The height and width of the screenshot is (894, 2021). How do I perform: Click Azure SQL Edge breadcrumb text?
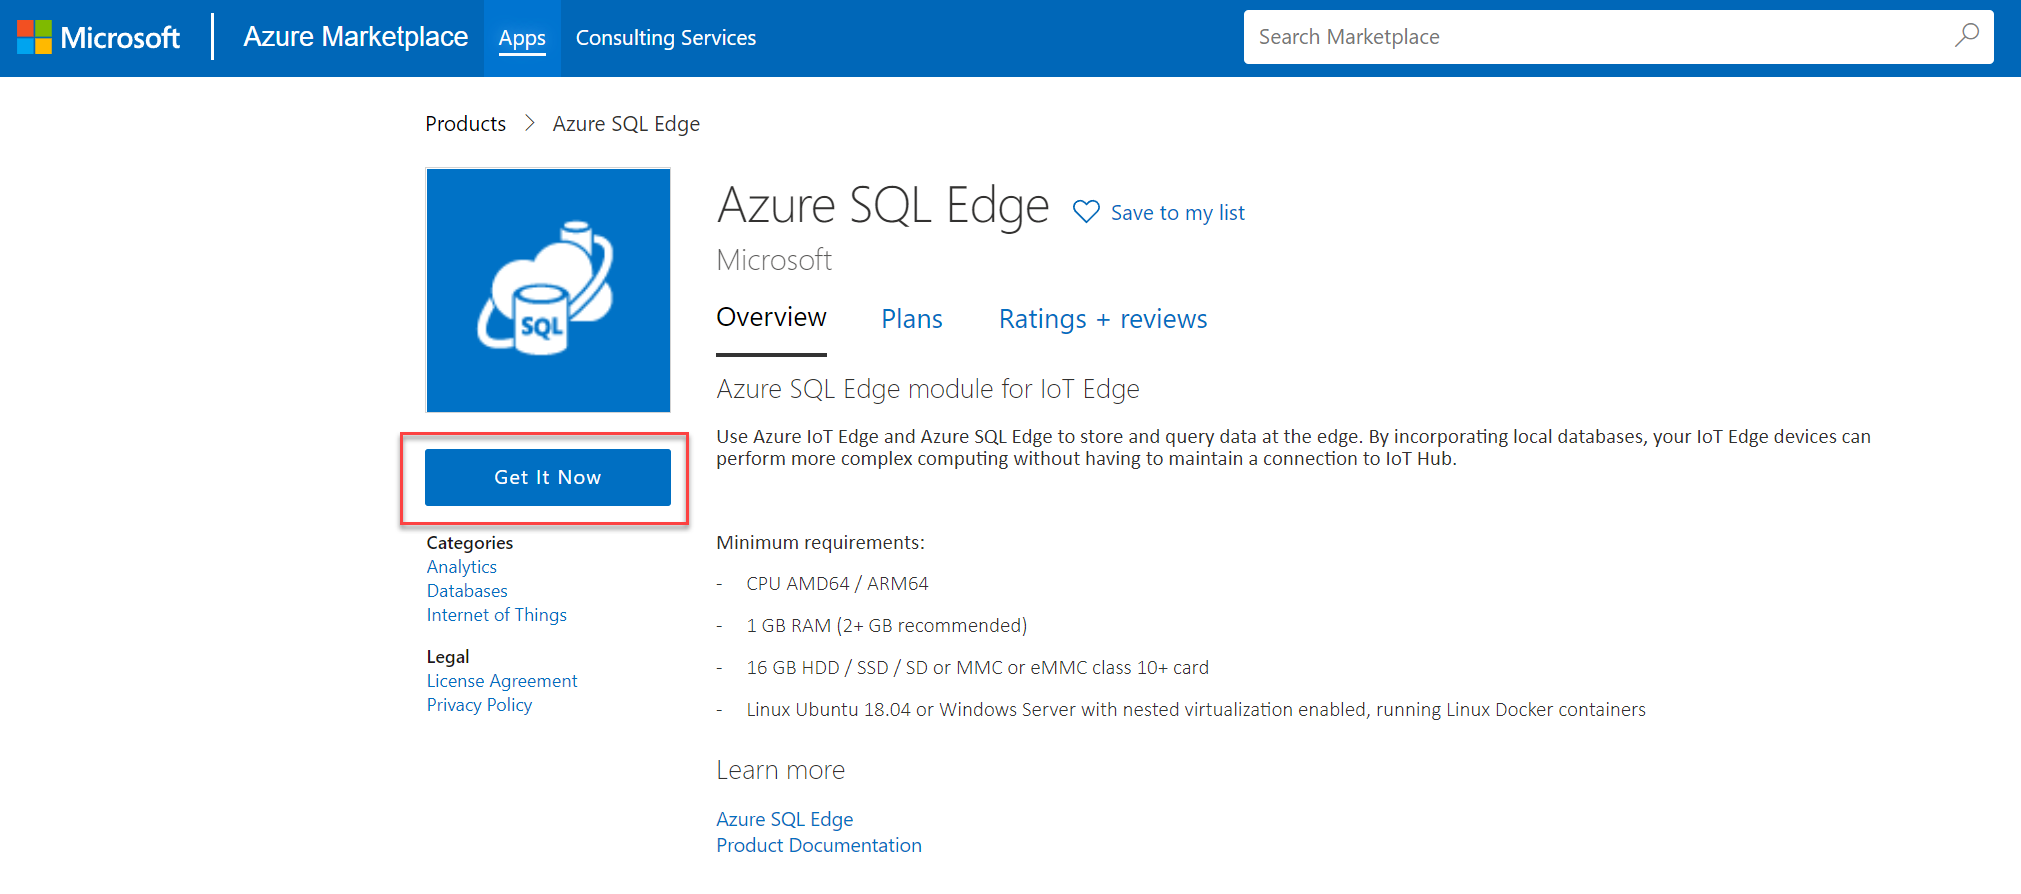pyautogui.click(x=626, y=124)
